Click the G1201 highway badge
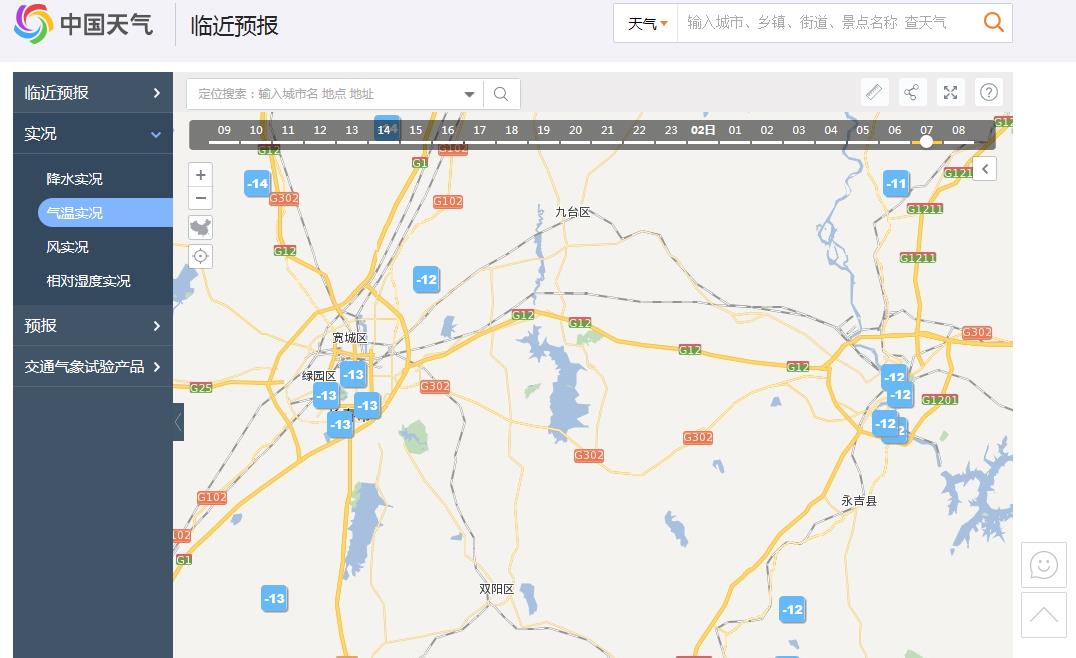 (x=939, y=399)
